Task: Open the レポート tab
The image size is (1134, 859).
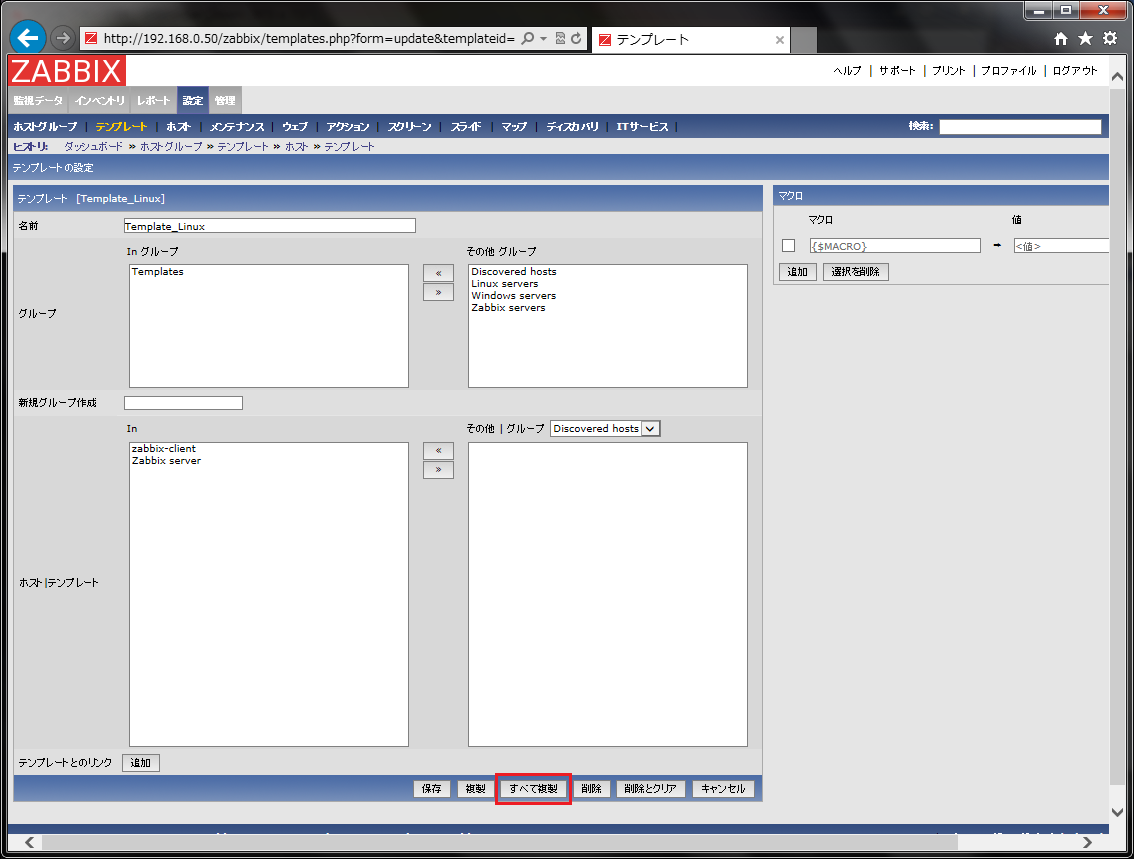Action: (x=153, y=101)
